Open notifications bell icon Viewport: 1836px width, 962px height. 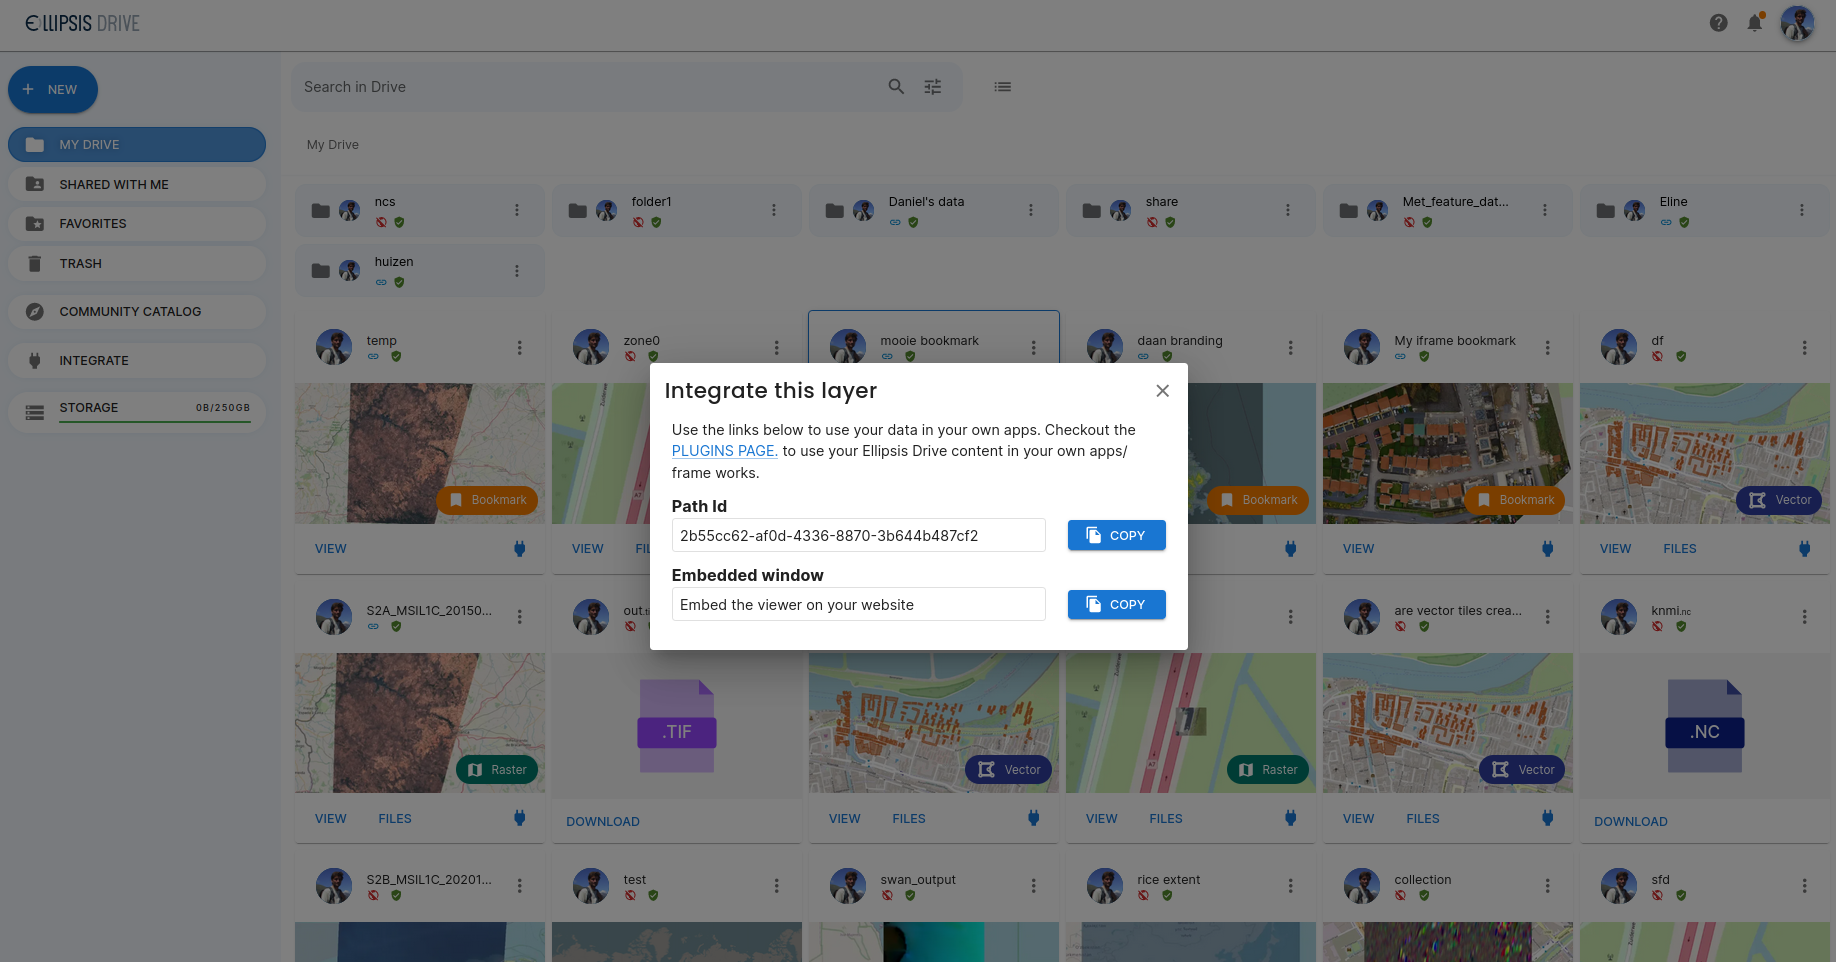[1755, 23]
